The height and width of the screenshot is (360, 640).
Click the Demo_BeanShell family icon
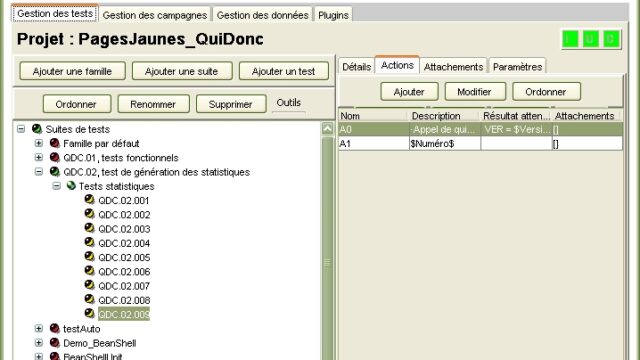tap(55, 343)
